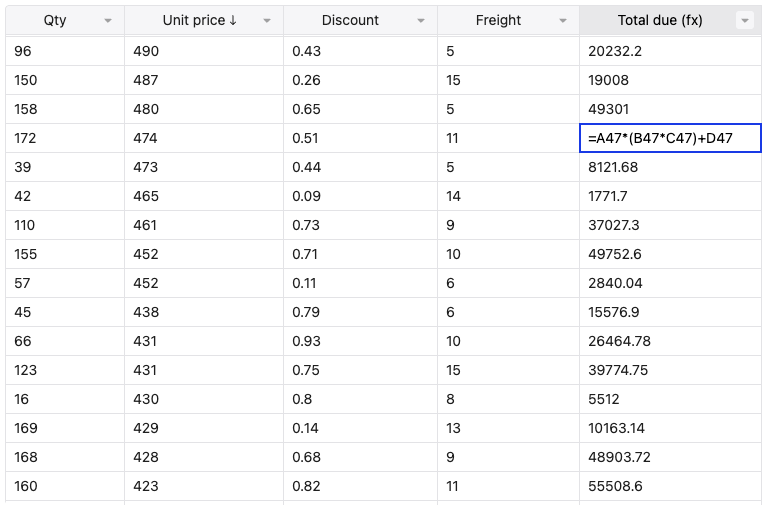
Task: Select the Unit price cell showing 490
Action: pyautogui.click(x=204, y=51)
